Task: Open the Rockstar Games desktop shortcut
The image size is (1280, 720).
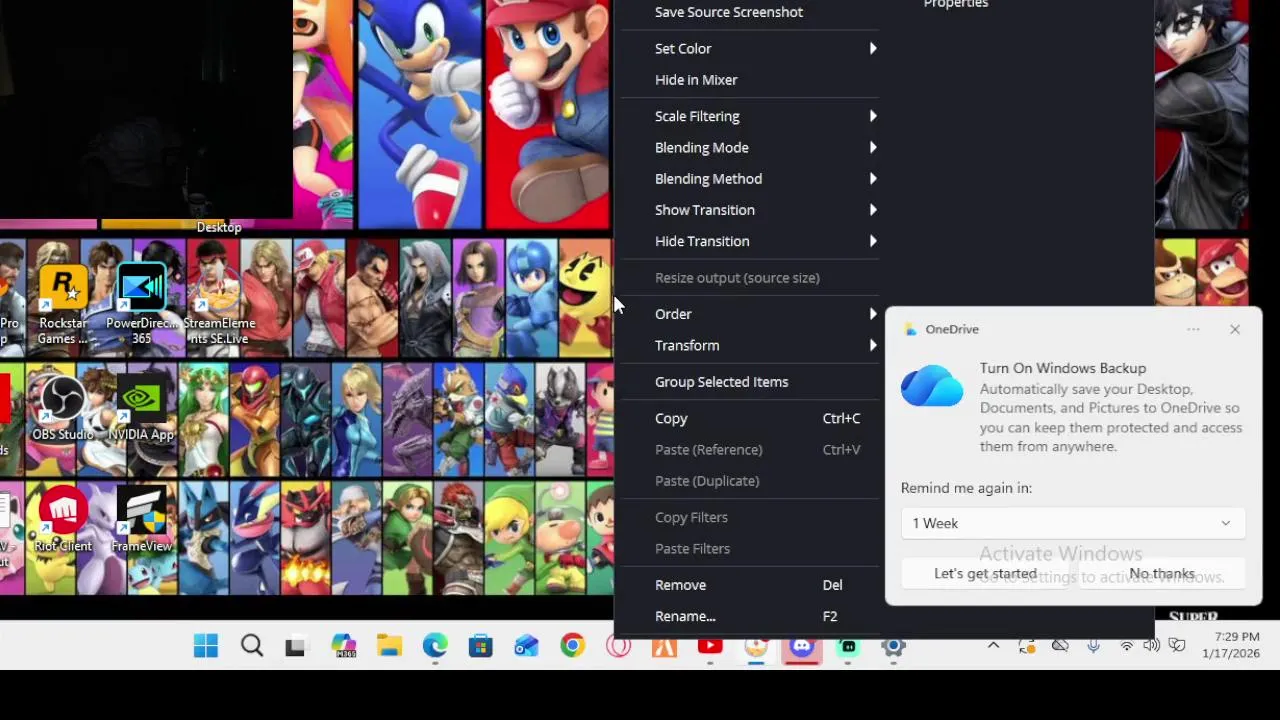Action: tap(62, 304)
